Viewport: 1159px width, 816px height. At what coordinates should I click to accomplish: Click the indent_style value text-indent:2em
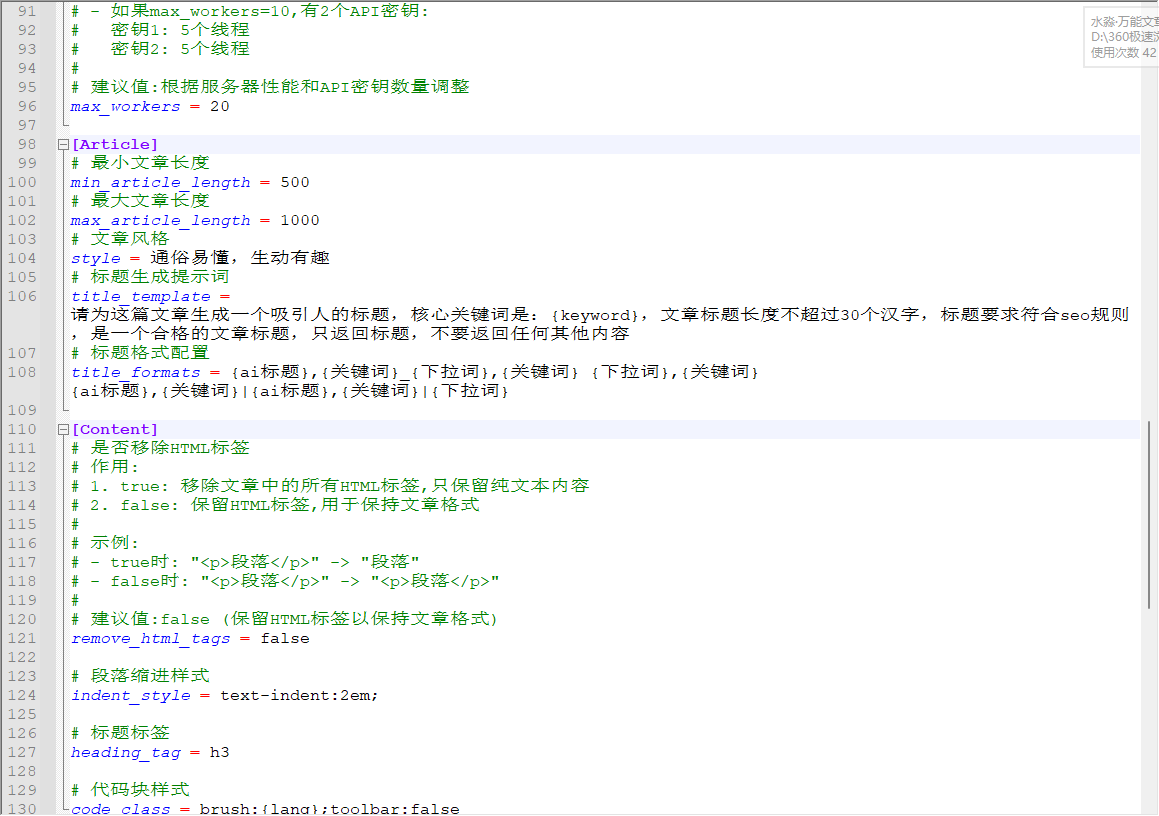pos(299,695)
